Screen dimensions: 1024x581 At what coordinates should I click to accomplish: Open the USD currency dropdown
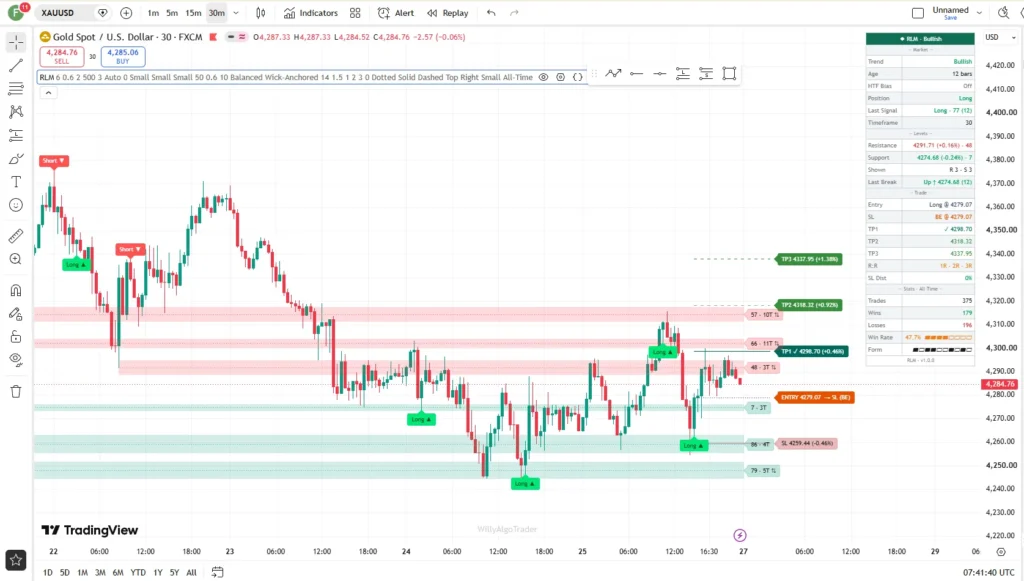coord(1000,38)
